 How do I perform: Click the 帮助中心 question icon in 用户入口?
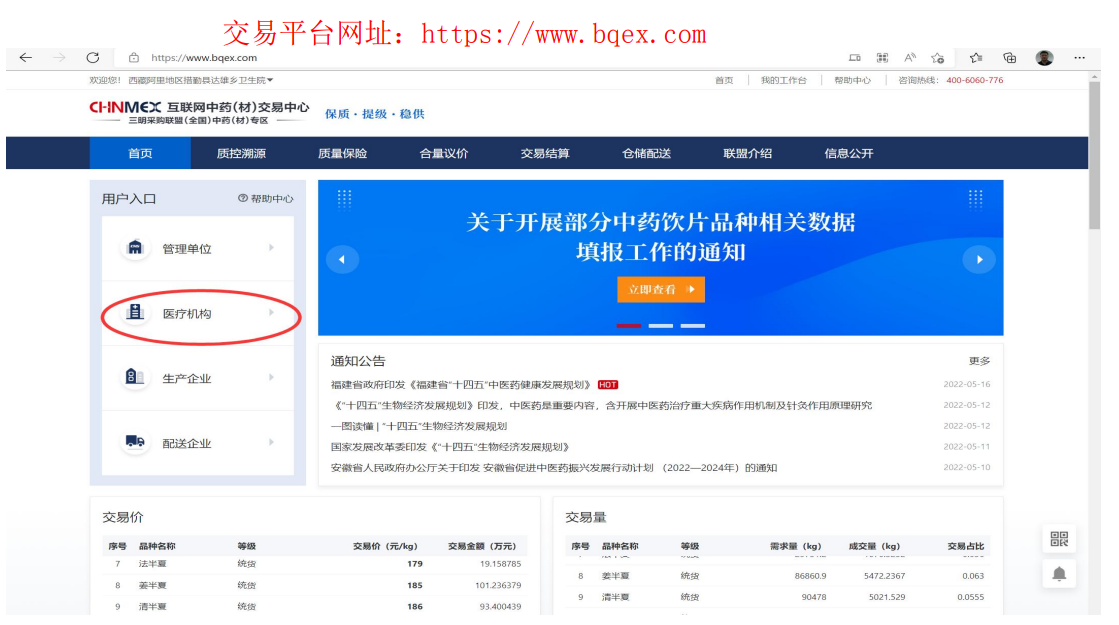tap(243, 198)
